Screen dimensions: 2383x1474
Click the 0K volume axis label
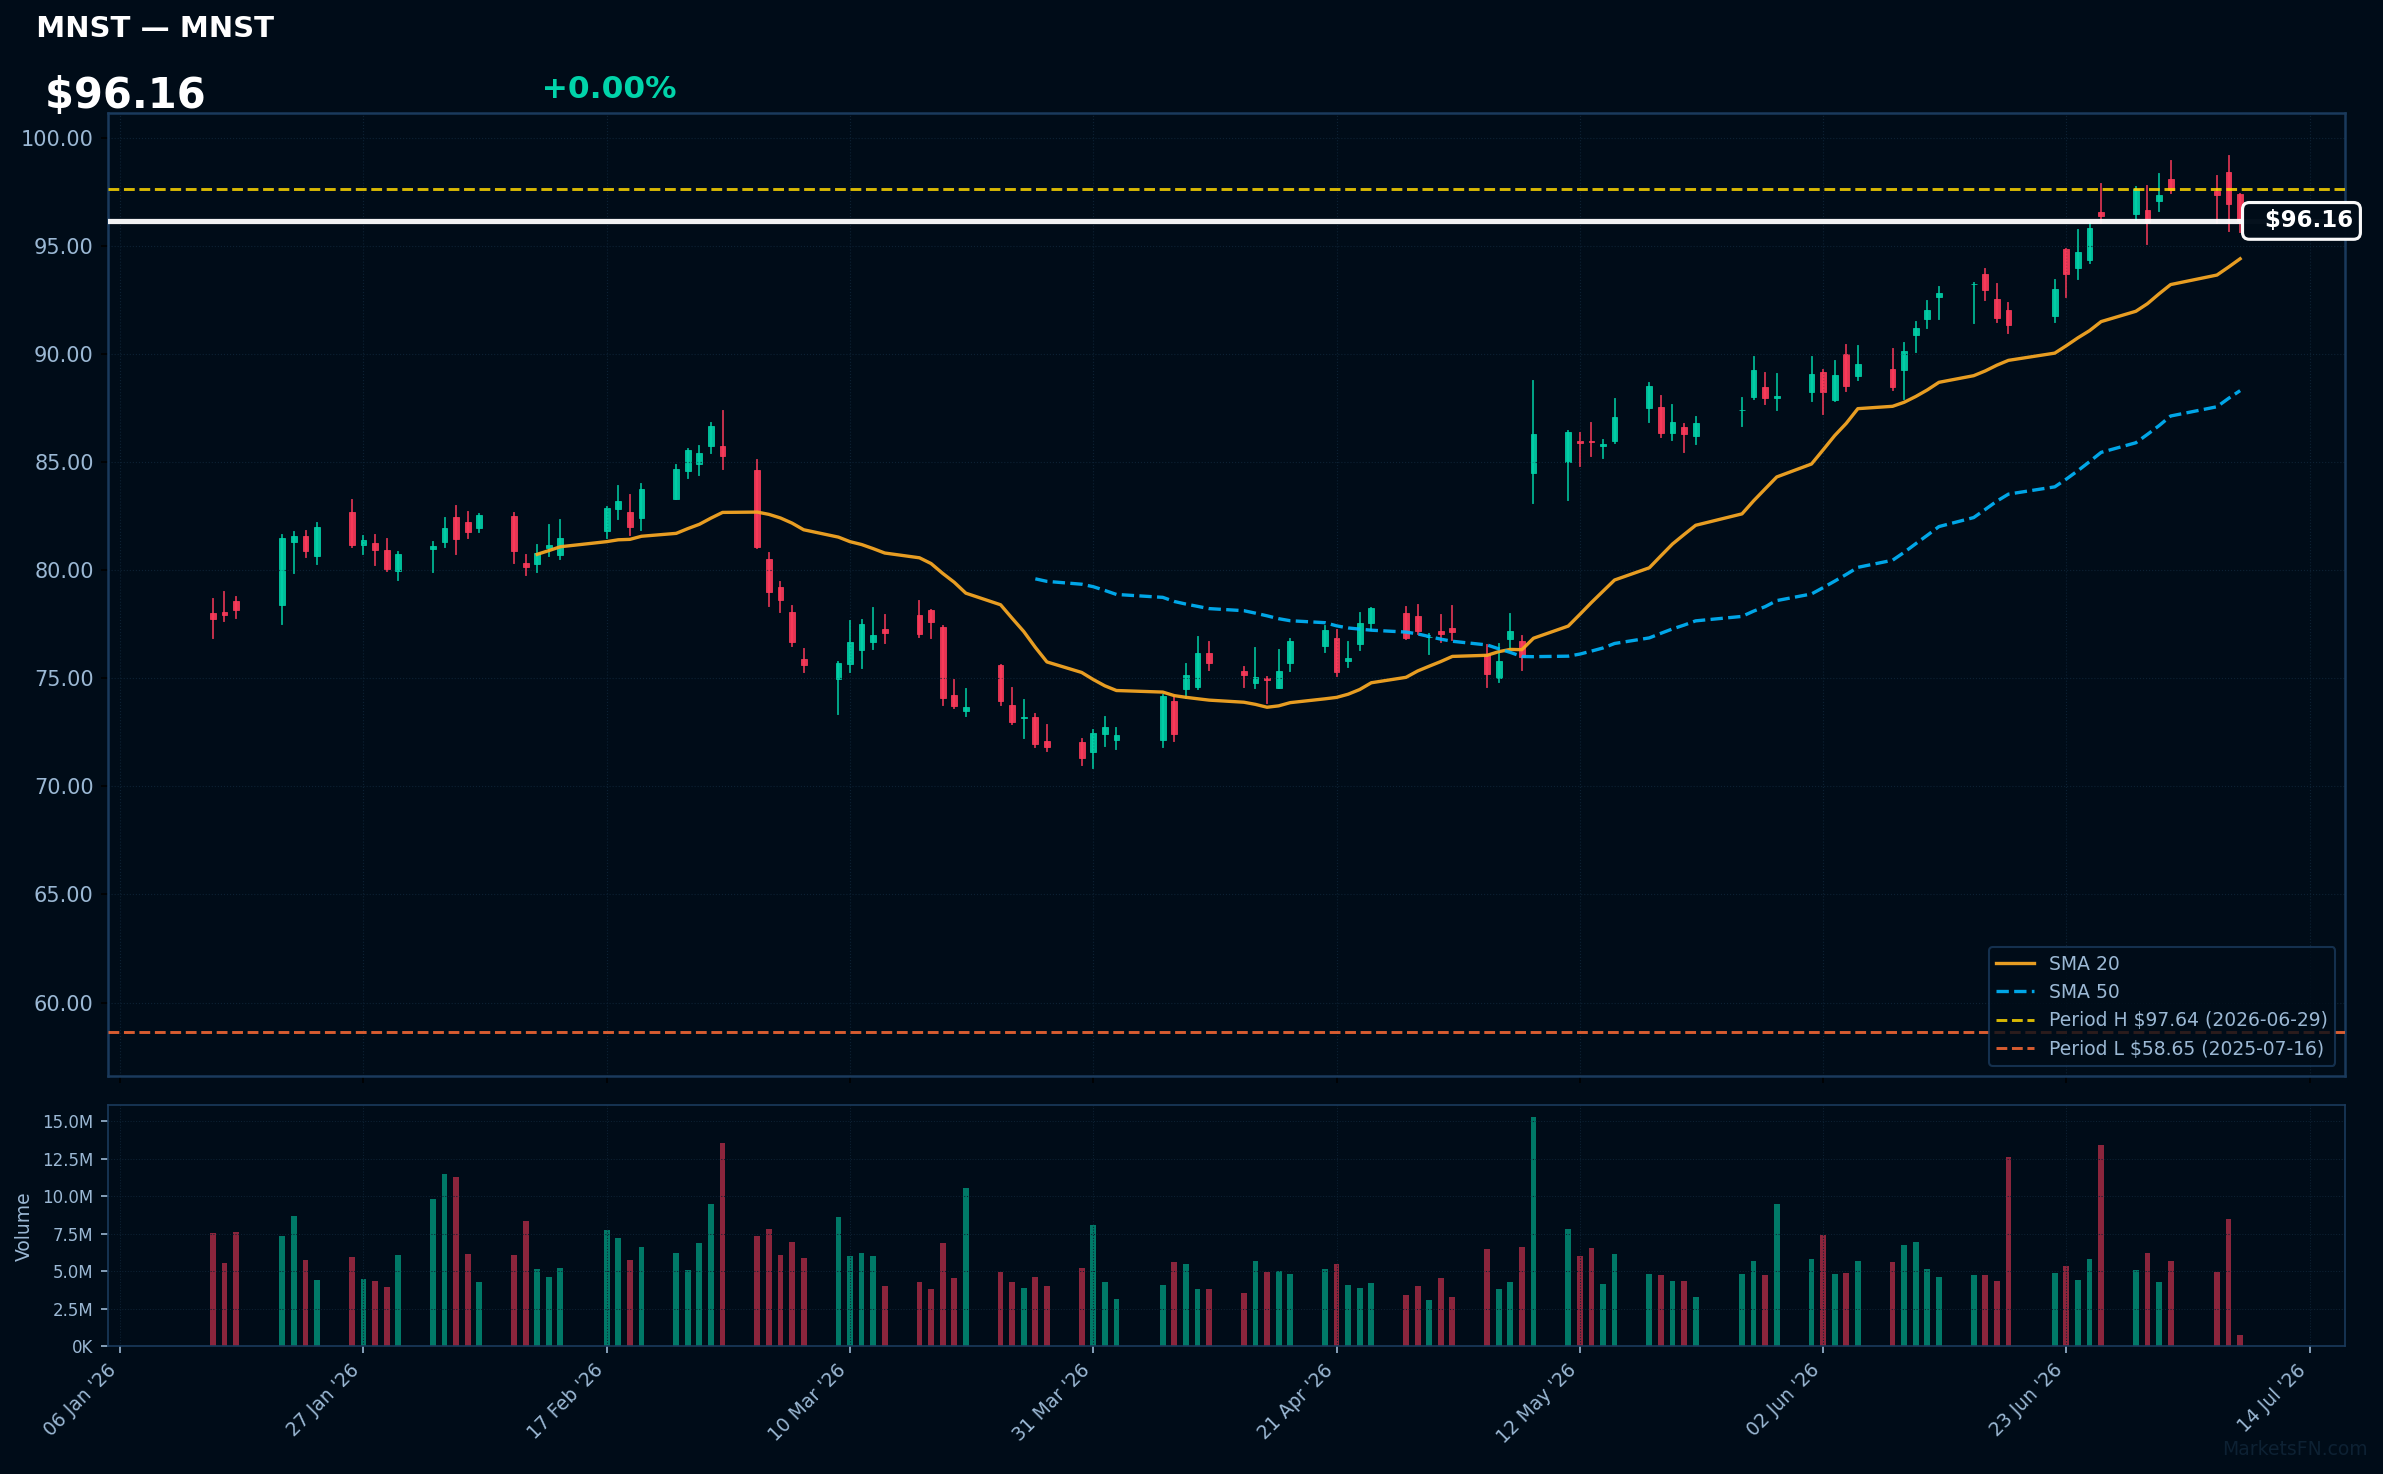click(x=82, y=1347)
